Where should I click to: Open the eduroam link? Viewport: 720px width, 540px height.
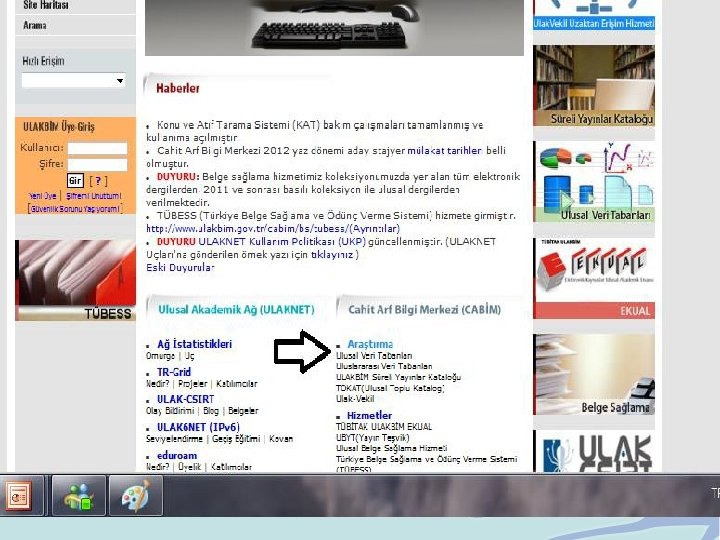click(177, 456)
